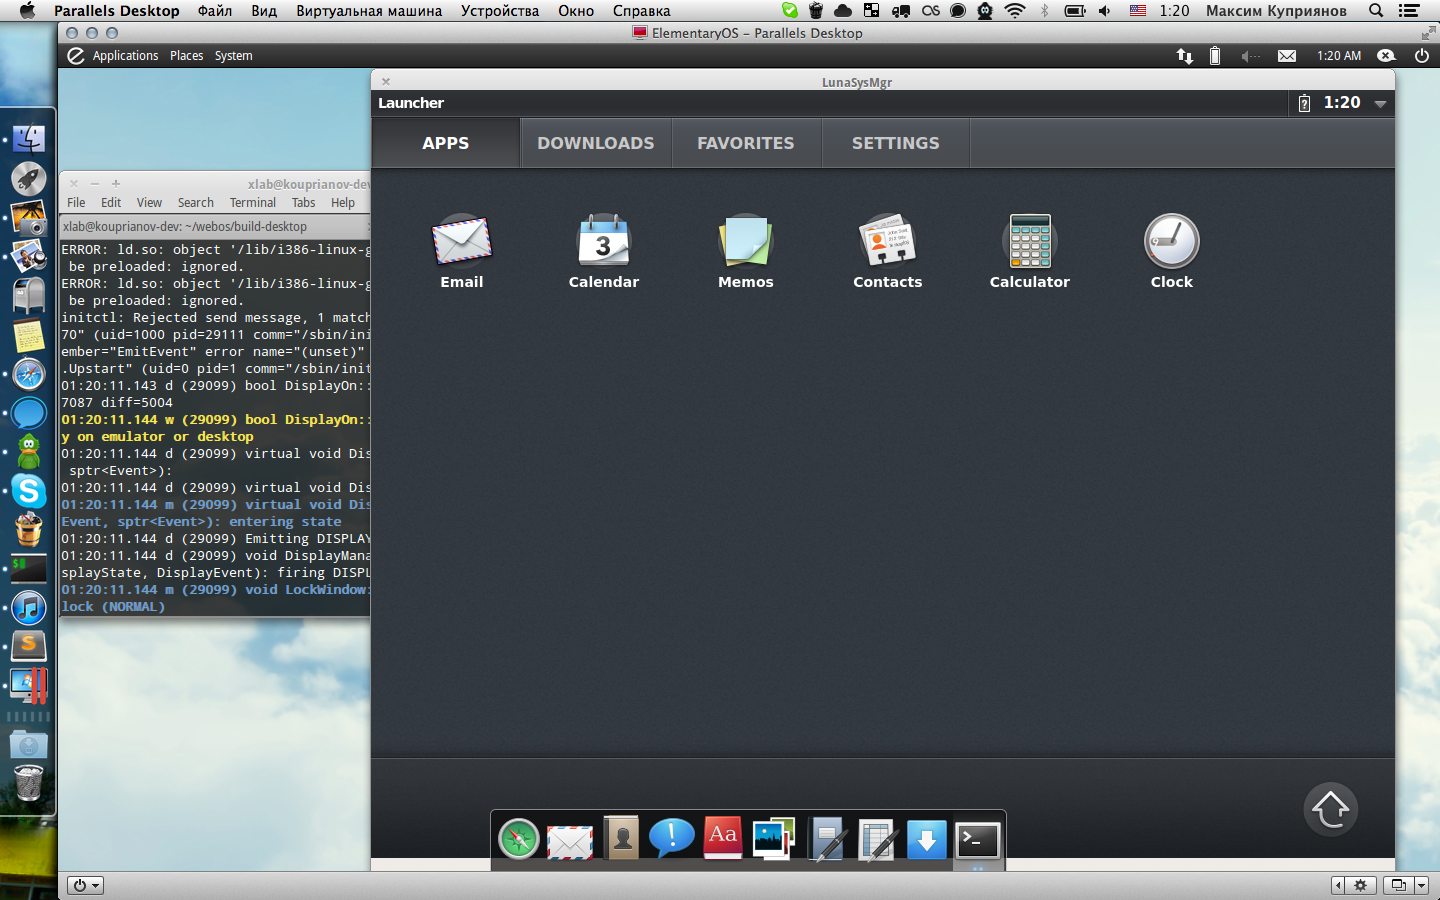Screen dimensions: 1440x900
Task: Open the power dropdown at bottom-left
Action: [x=85, y=885]
